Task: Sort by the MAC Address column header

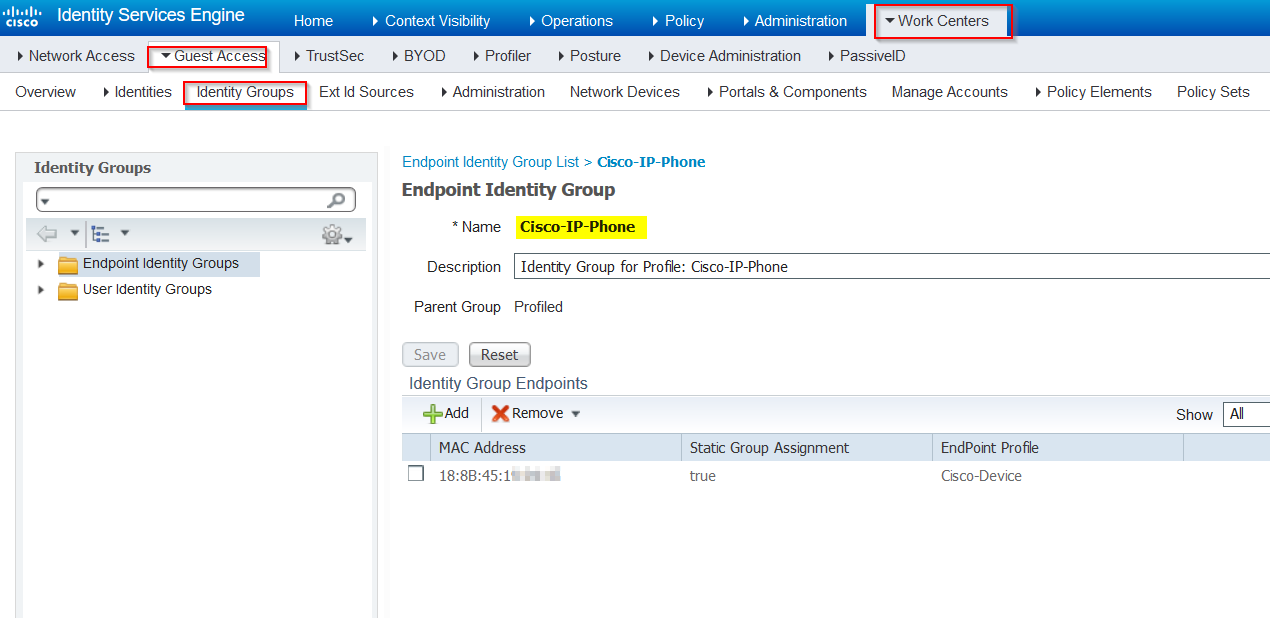Action: pos(482,448)
